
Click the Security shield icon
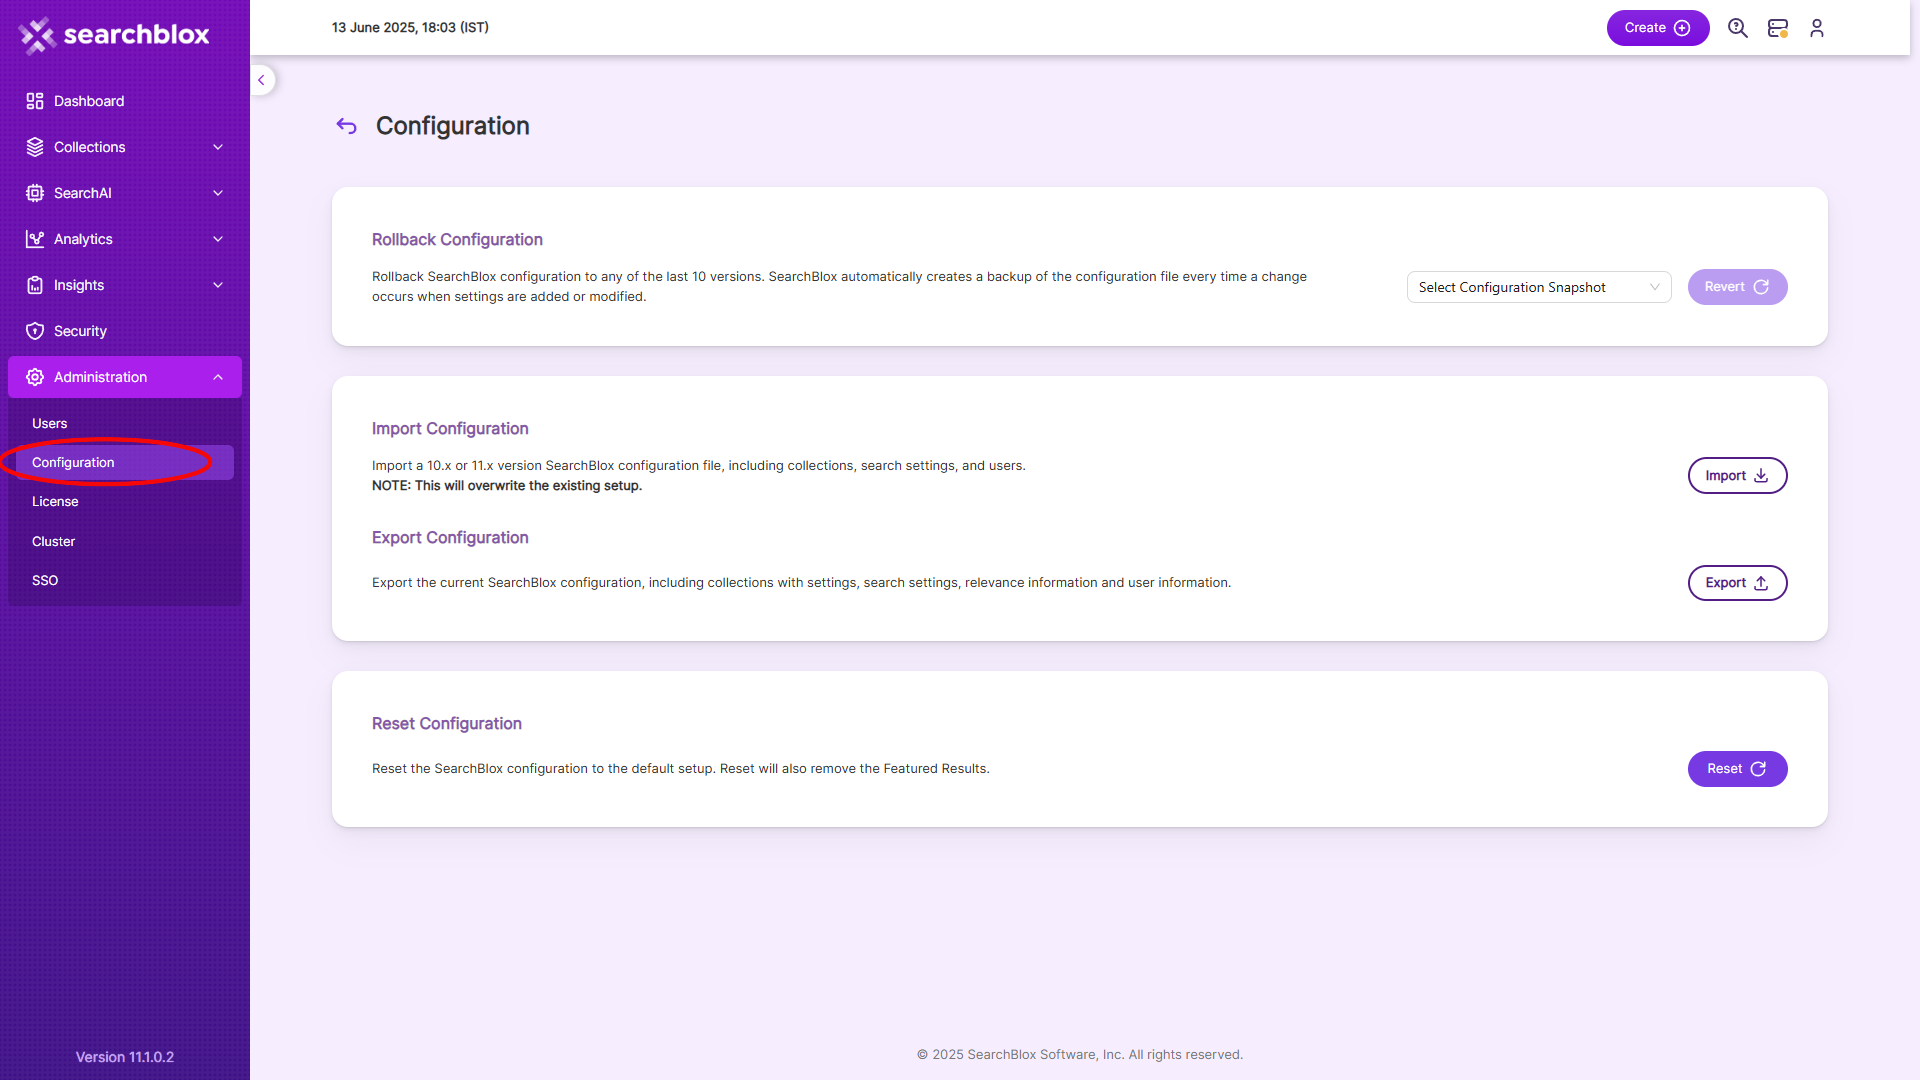(x=35, y=331)
